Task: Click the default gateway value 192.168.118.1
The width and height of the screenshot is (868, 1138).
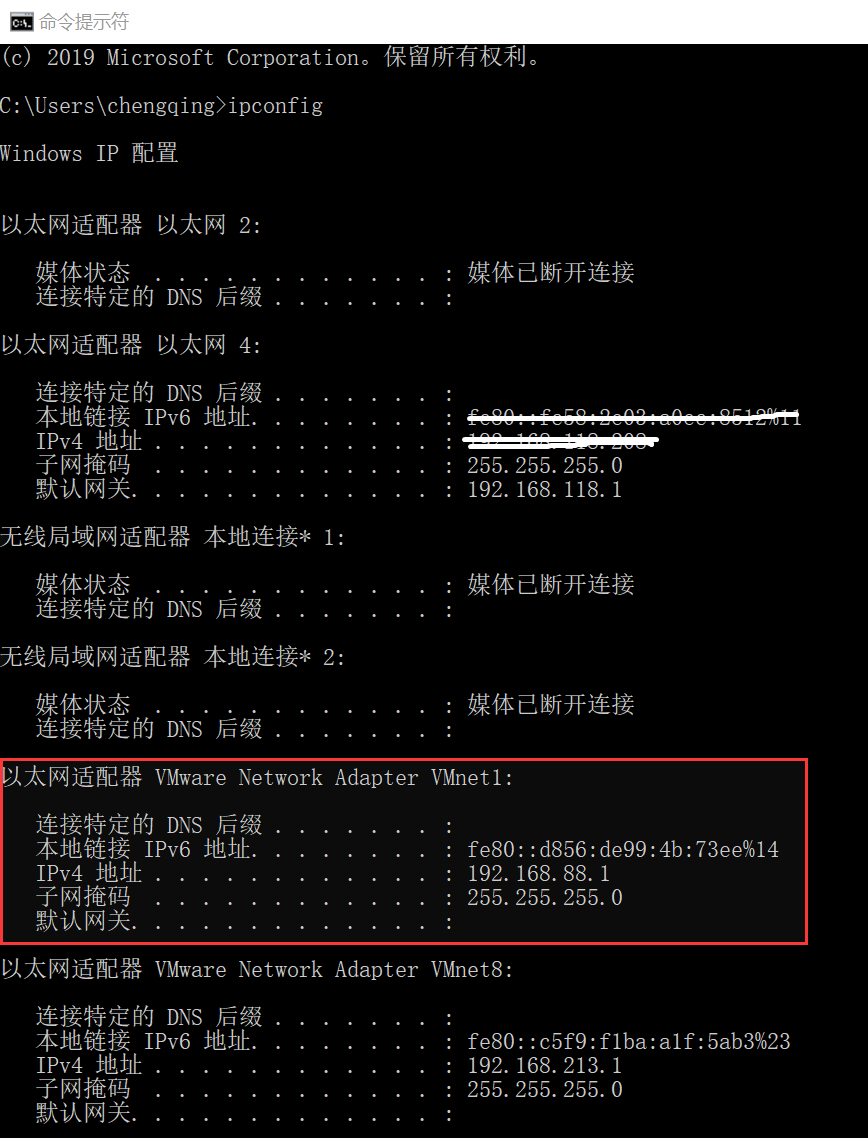Action: [544, 490]
